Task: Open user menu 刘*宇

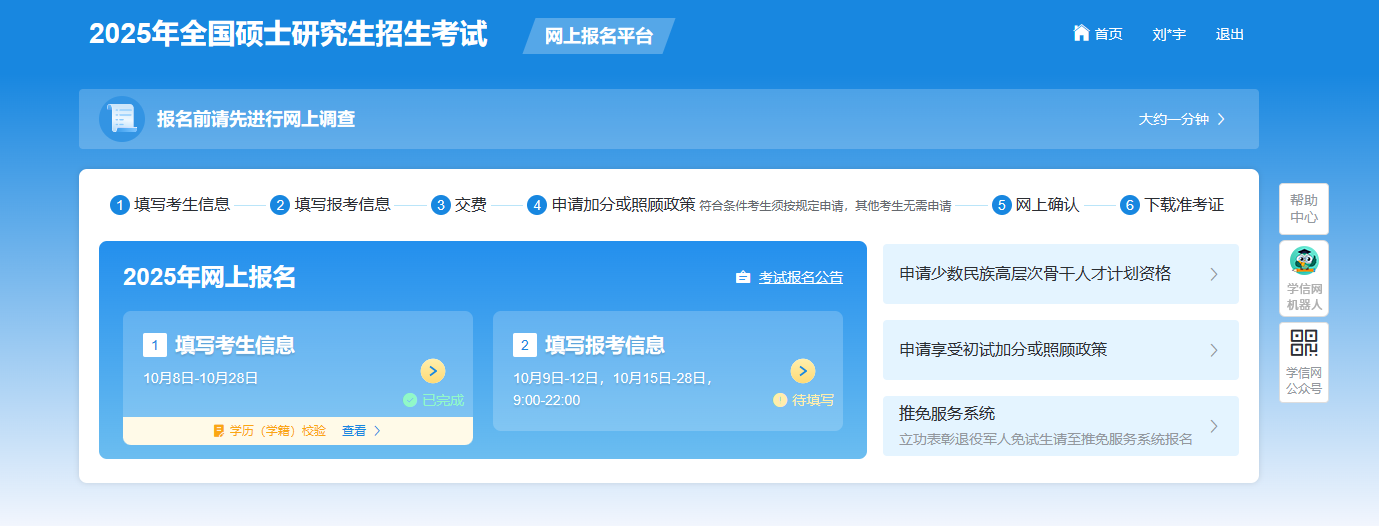Action: (x=1169, y=34)
